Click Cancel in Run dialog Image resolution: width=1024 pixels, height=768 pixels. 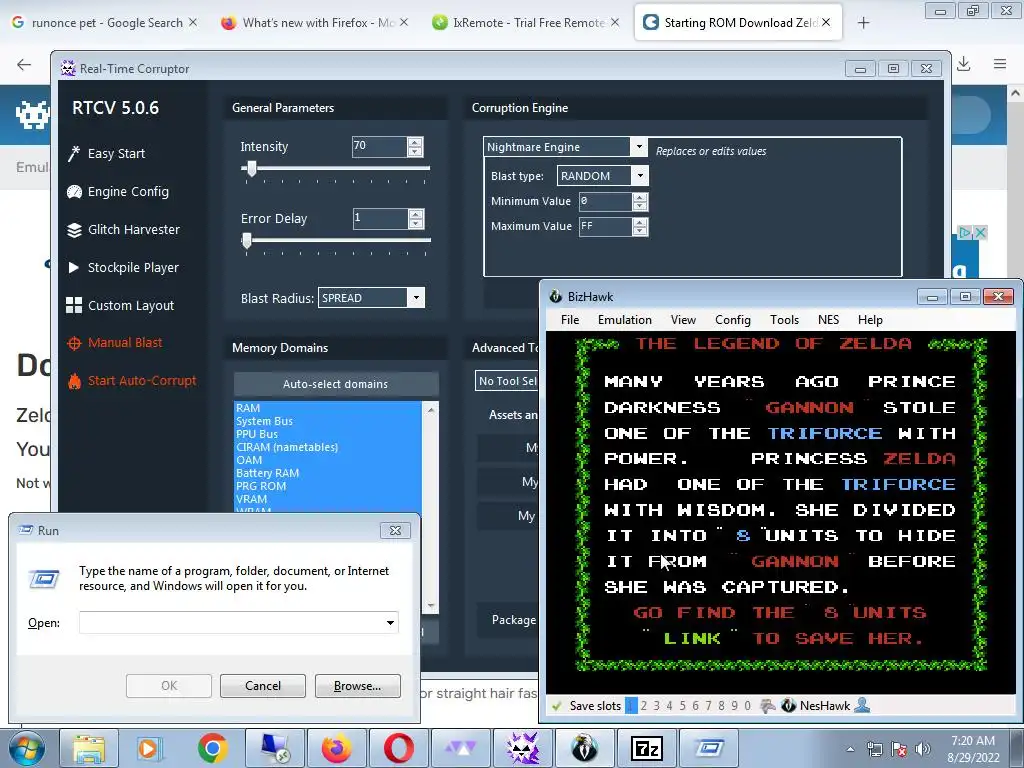(x=263, y=686)
